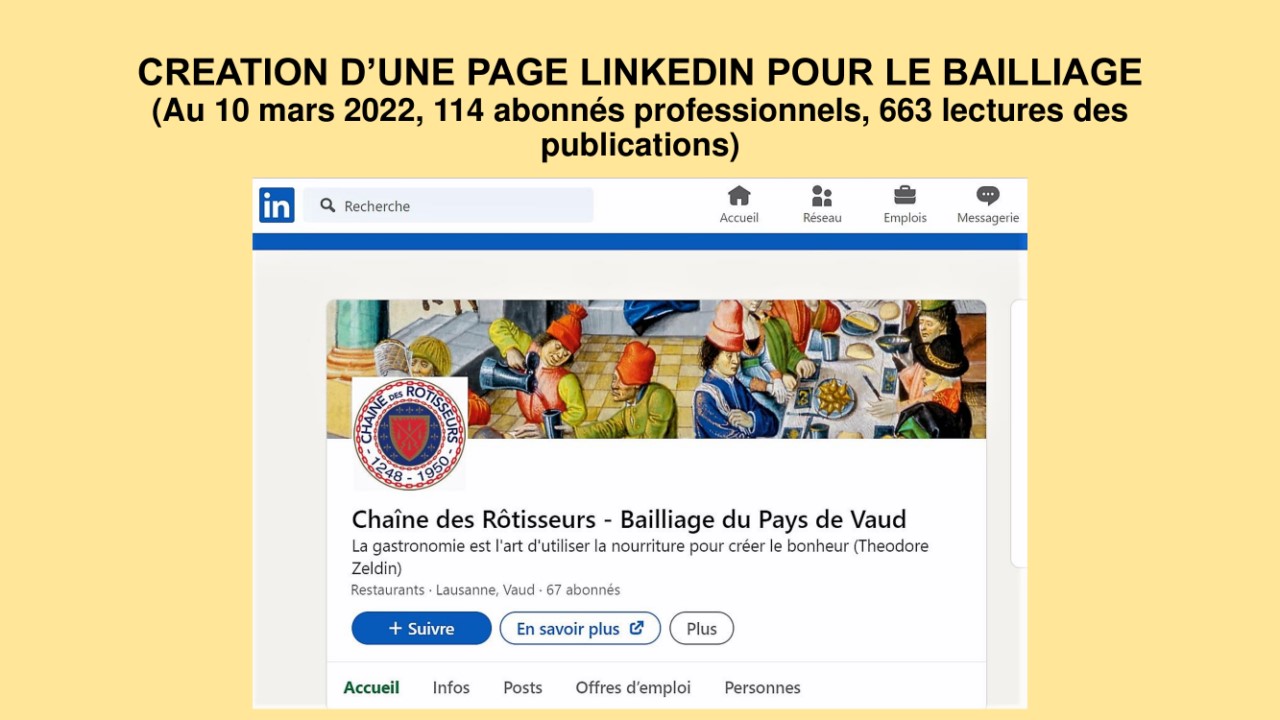Click the search magnifier icon
Viewport: 1280px width, 720px height.
pos(328,205)
